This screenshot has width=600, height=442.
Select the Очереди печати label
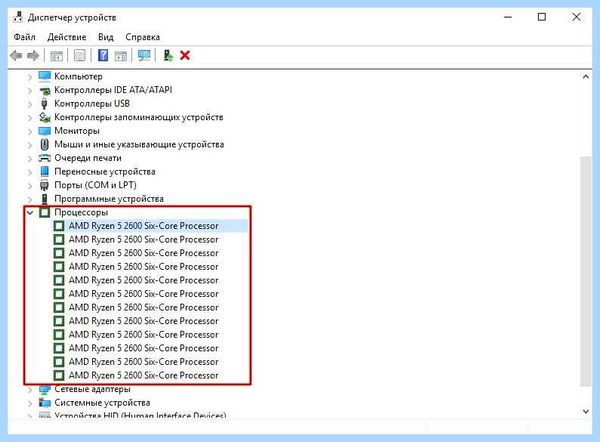pos(88,158)
